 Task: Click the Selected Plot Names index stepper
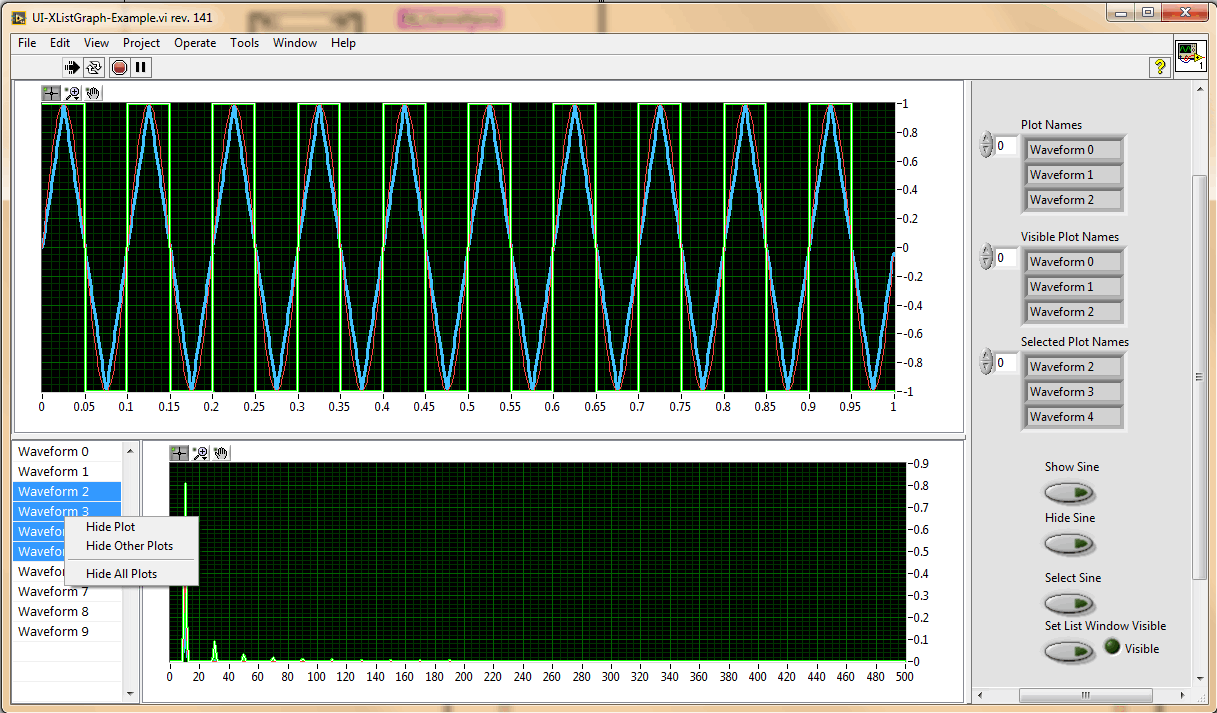986,362
